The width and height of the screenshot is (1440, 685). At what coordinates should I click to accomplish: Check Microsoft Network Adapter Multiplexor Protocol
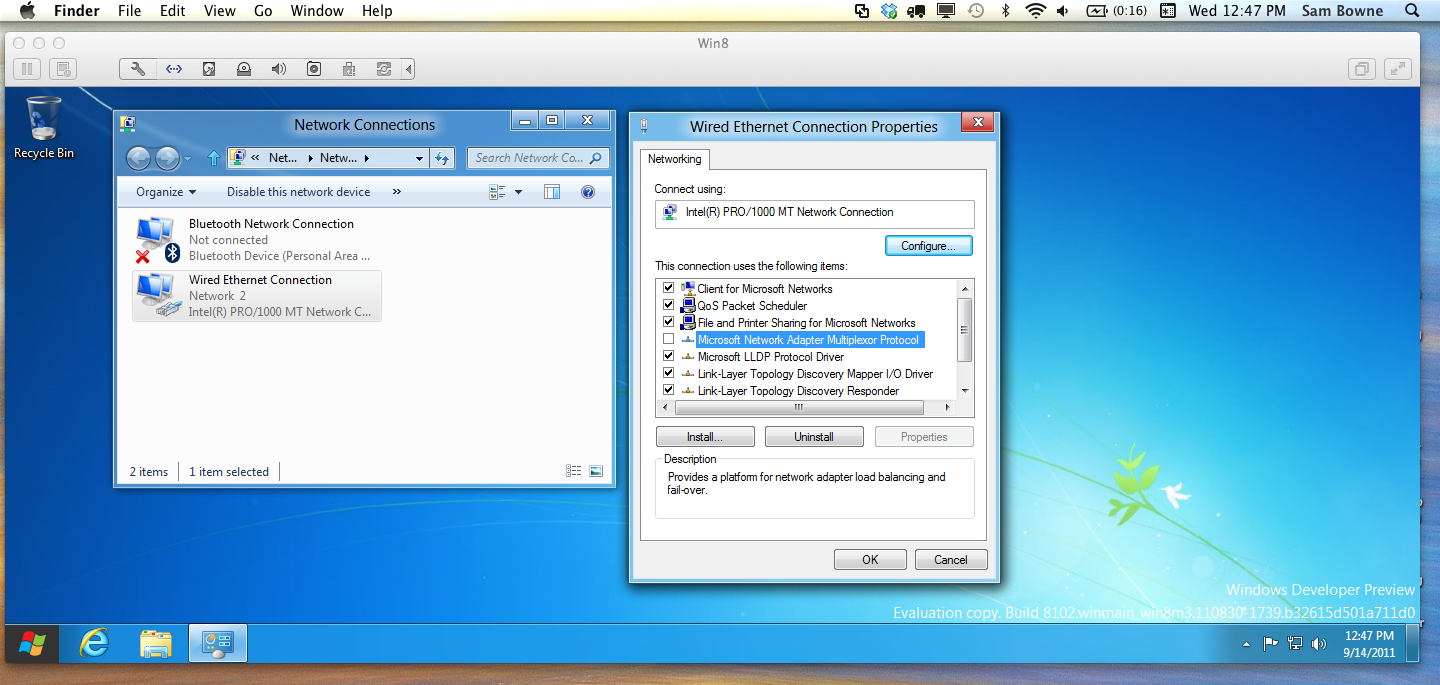669,340
